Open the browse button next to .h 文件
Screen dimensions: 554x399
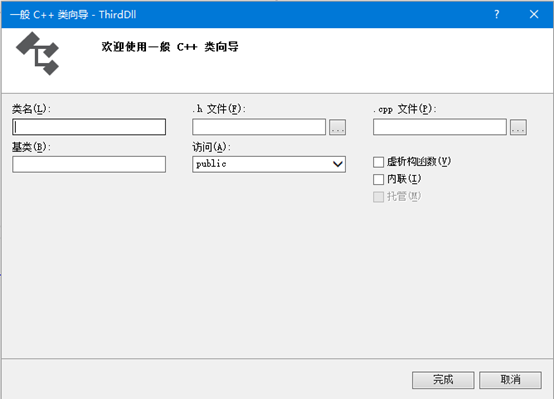[337, 127]
